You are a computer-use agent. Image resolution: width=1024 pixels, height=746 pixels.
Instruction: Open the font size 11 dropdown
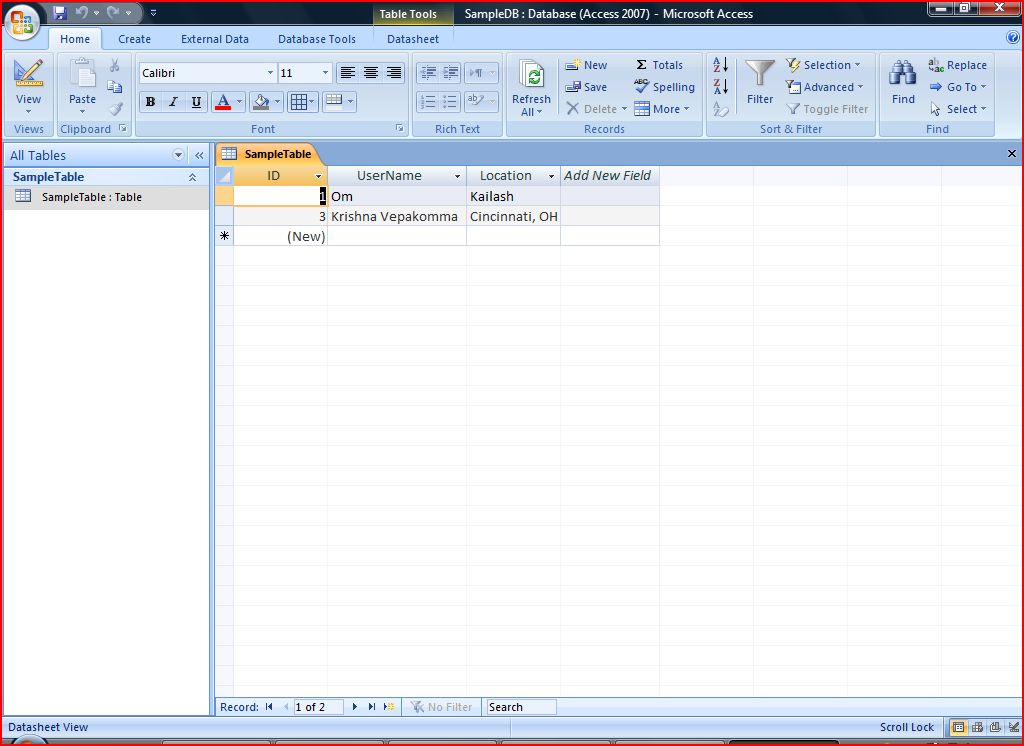pyautogui.click(x=325, y=73)
